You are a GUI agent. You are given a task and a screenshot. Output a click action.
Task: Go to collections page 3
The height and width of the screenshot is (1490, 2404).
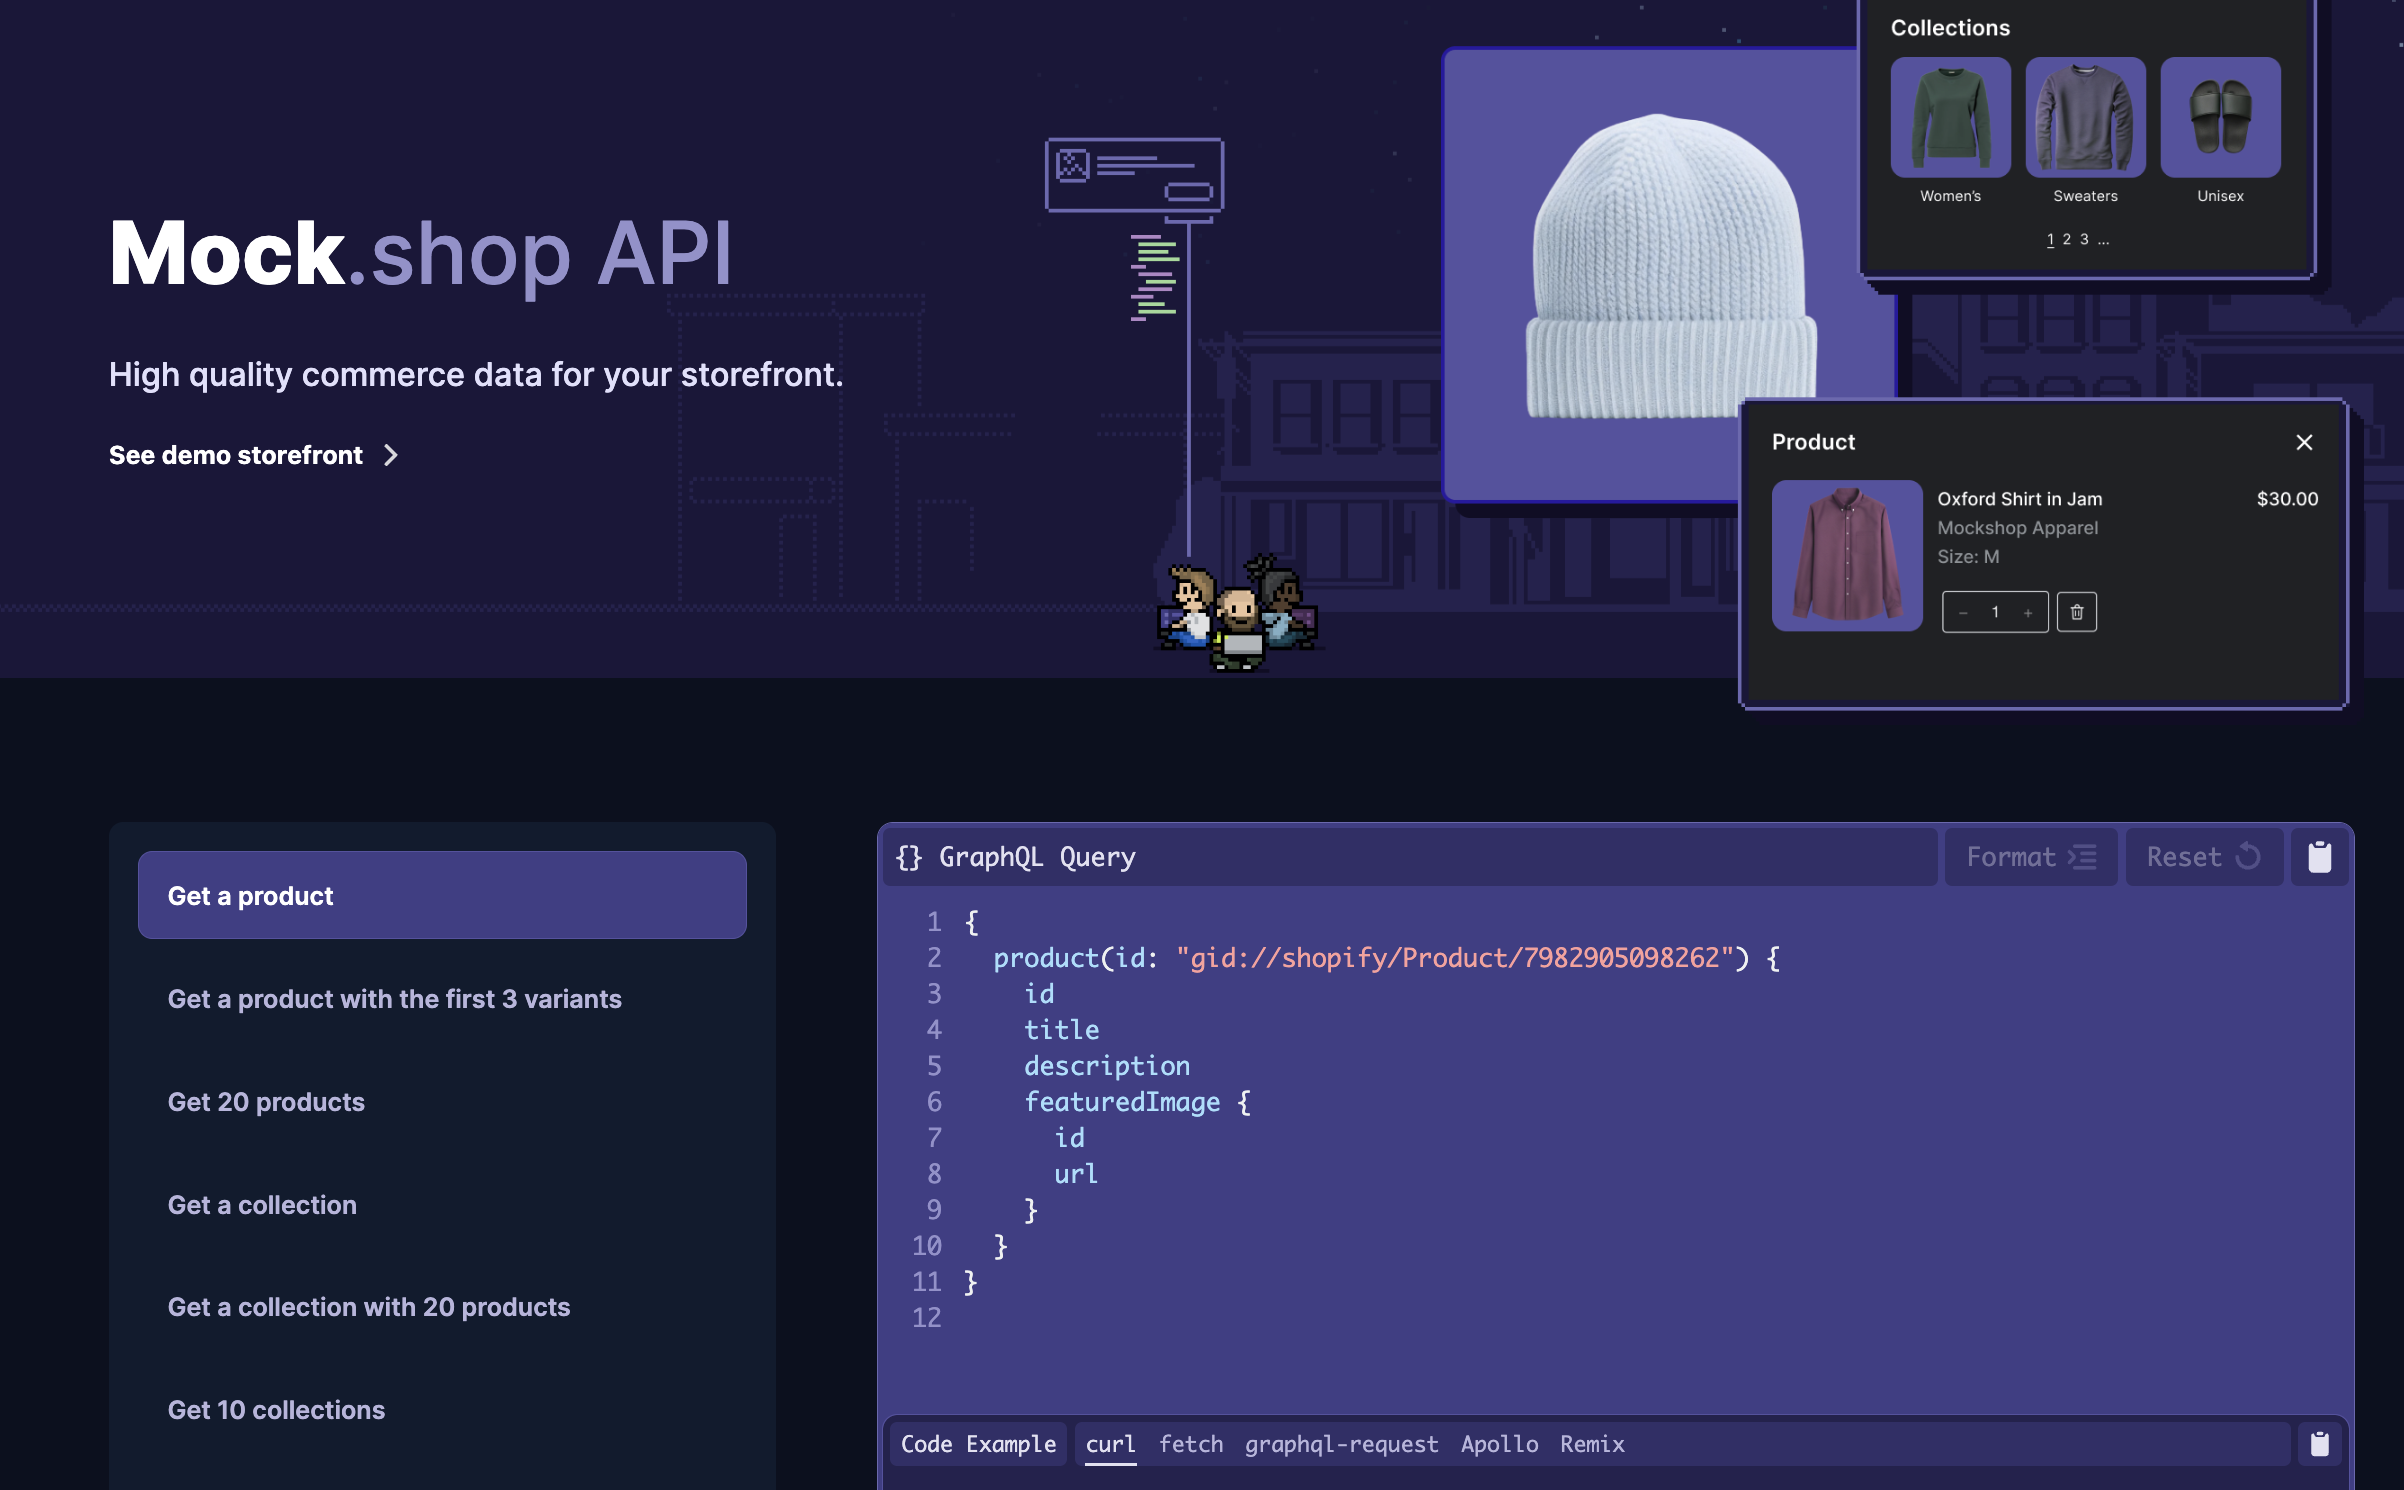(x=2084, y=239)
